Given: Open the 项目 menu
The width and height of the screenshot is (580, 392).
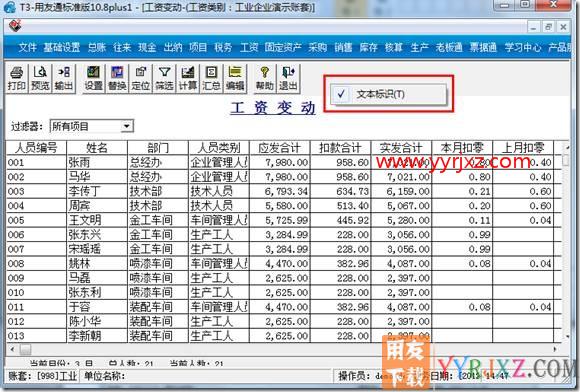Looking at the screenshot, I should 198,47.
